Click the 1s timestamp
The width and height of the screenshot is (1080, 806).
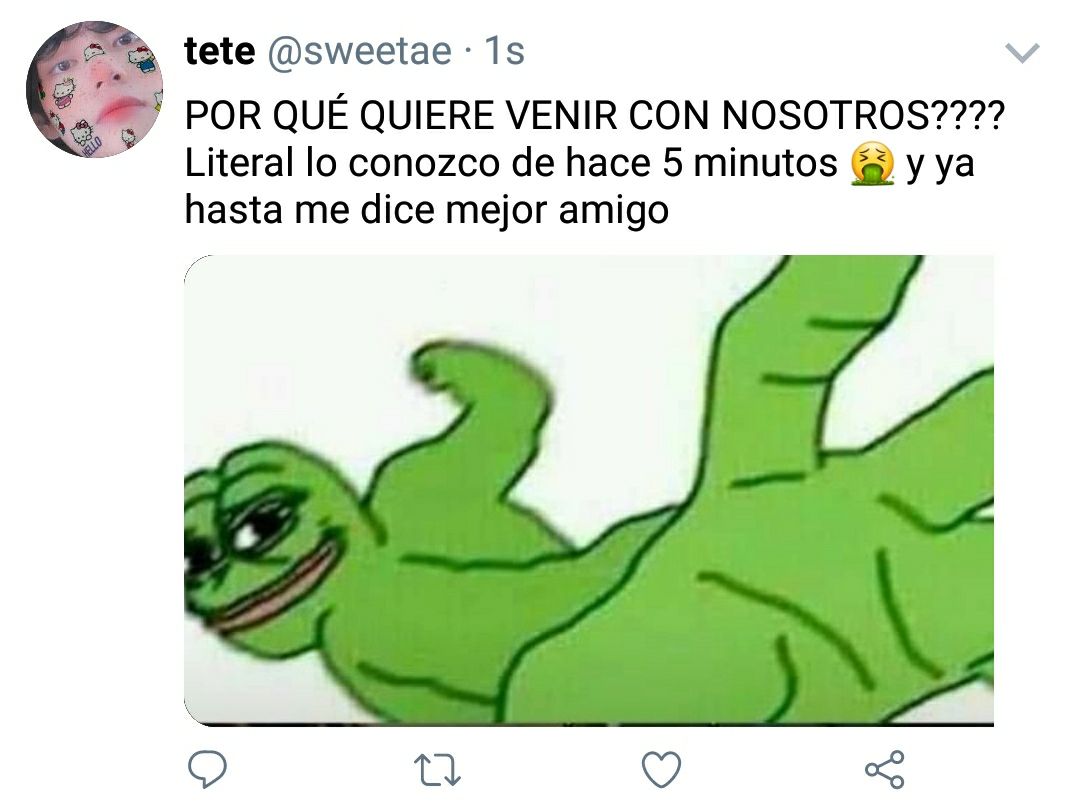(504, 52)
